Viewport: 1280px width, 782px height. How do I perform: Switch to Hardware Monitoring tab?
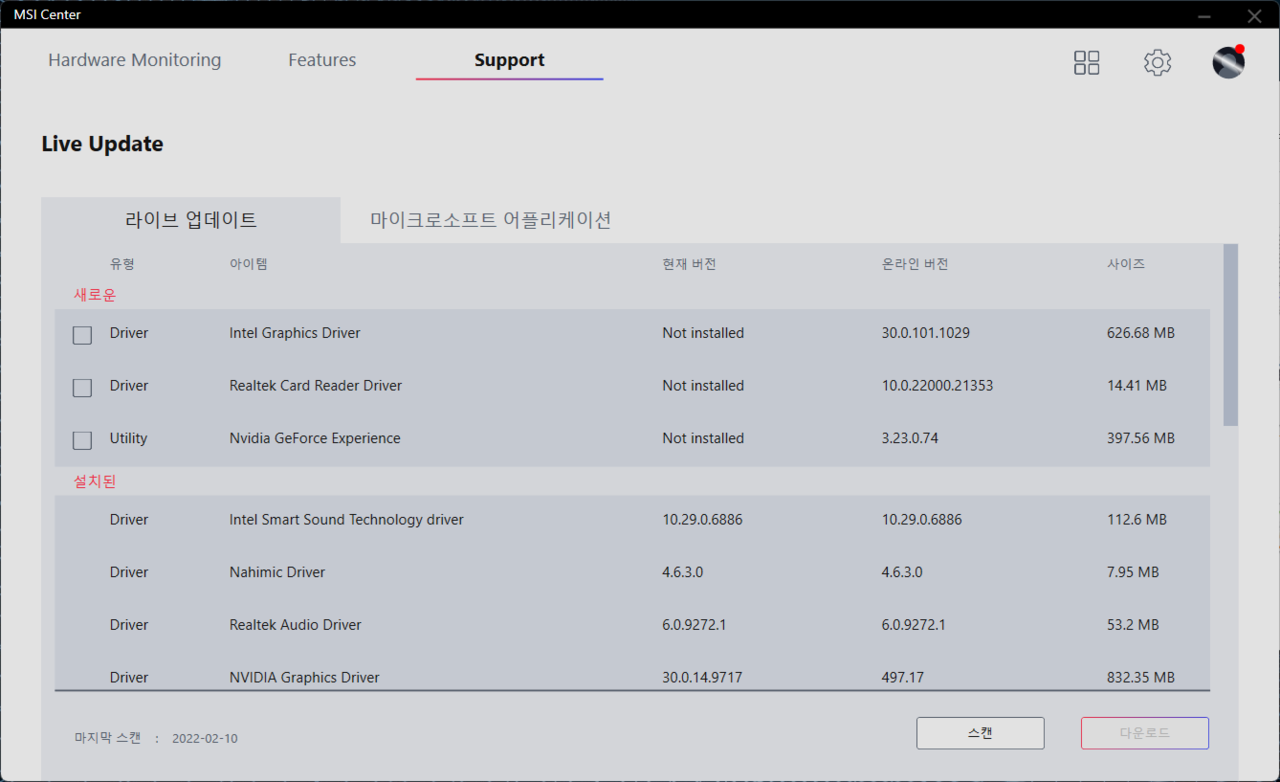135,60
